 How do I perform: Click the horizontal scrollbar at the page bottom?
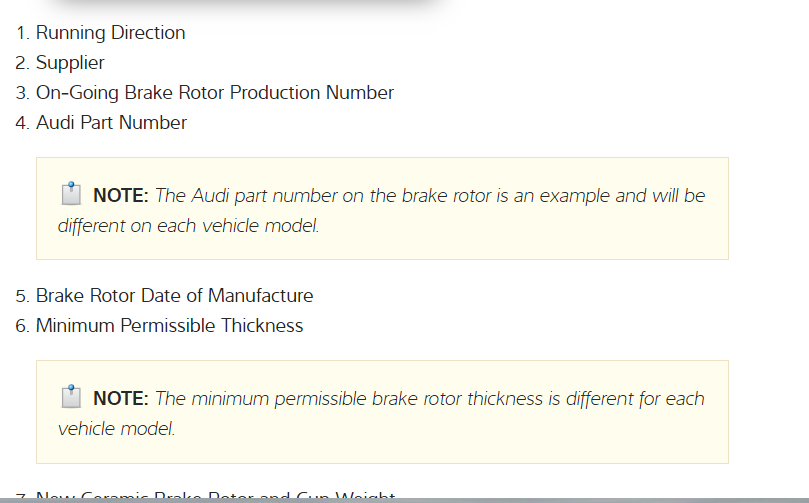pos(404,499)
